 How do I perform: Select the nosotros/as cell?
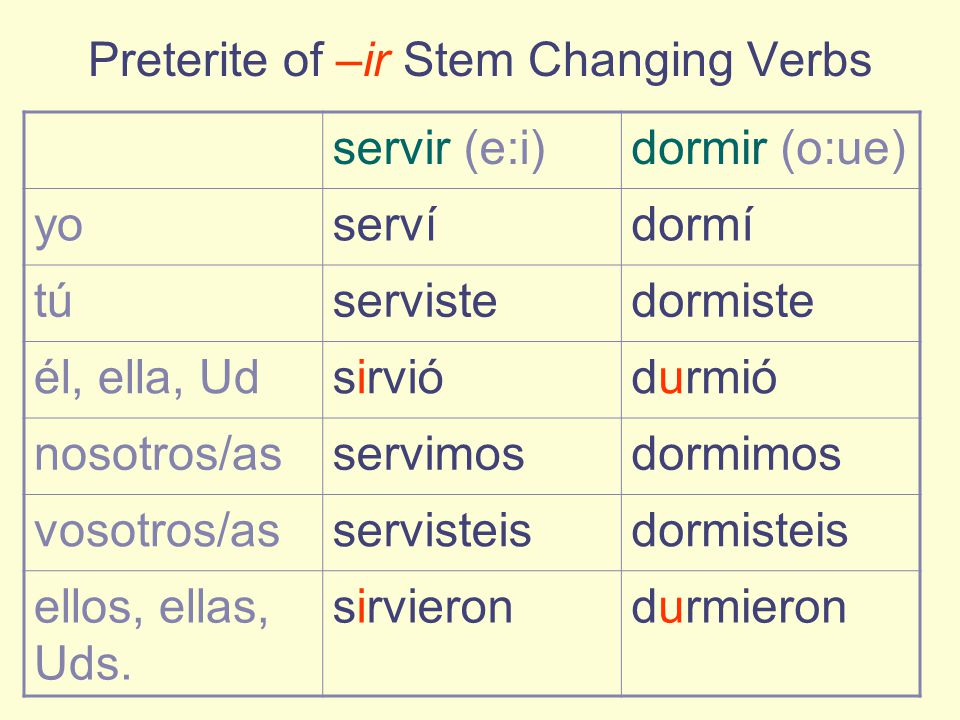pyautogui.click(x=173, y=456)
